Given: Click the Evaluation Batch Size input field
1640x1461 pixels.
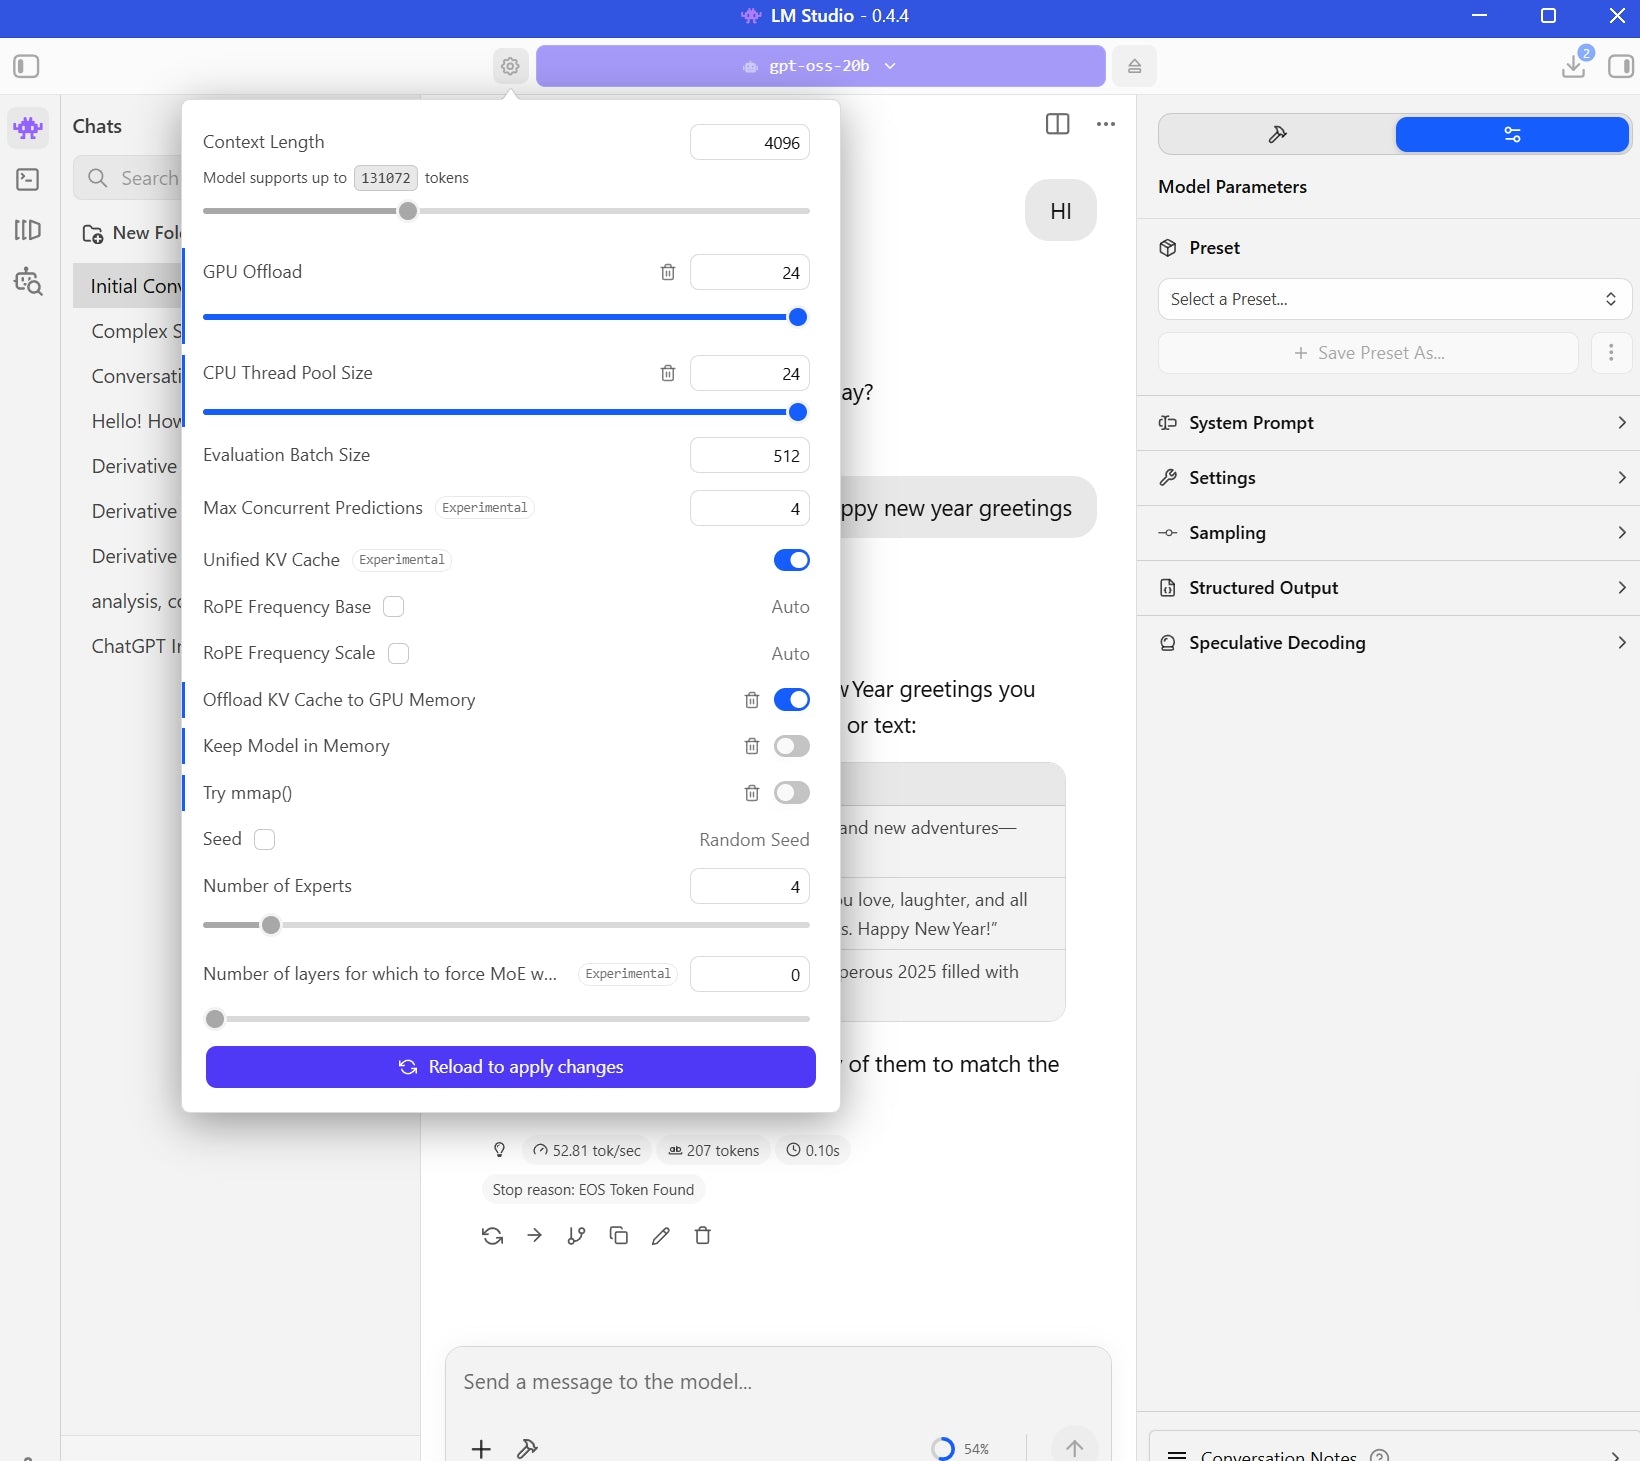Looking at the screenshot, I should 749,456.
